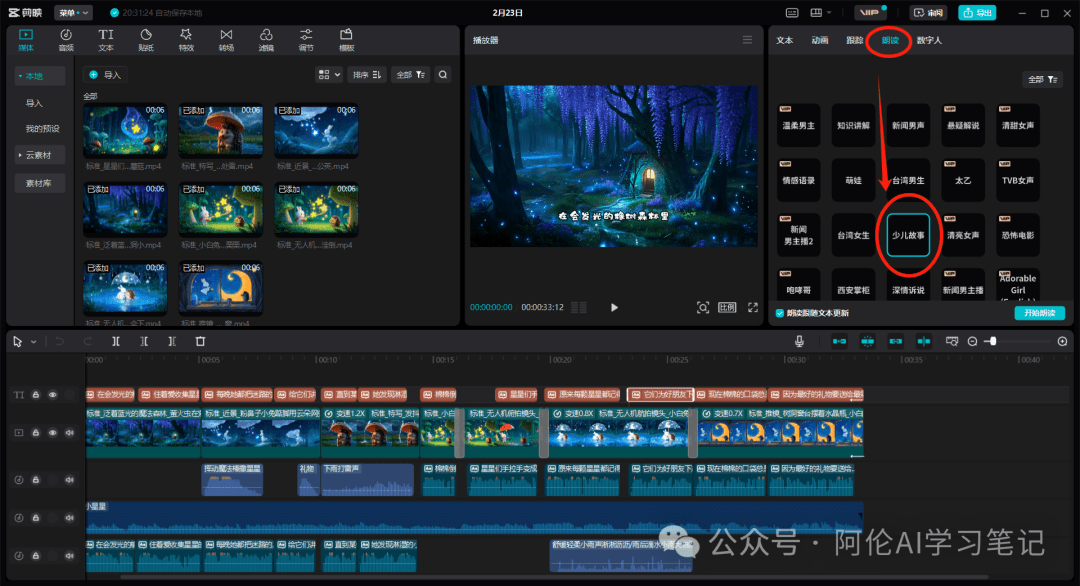Open the 素材库 material library
Screen dimensions: 1080x586
click(40, 183)
